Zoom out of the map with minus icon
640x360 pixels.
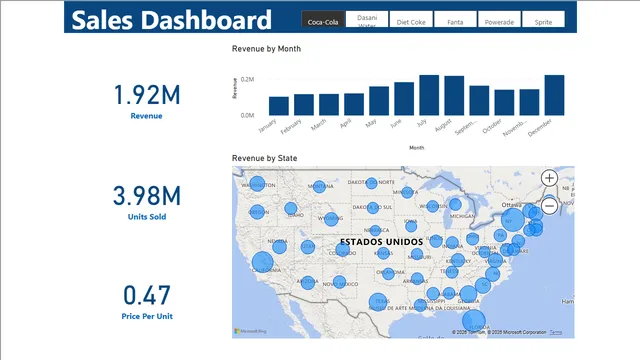point(549,206)
